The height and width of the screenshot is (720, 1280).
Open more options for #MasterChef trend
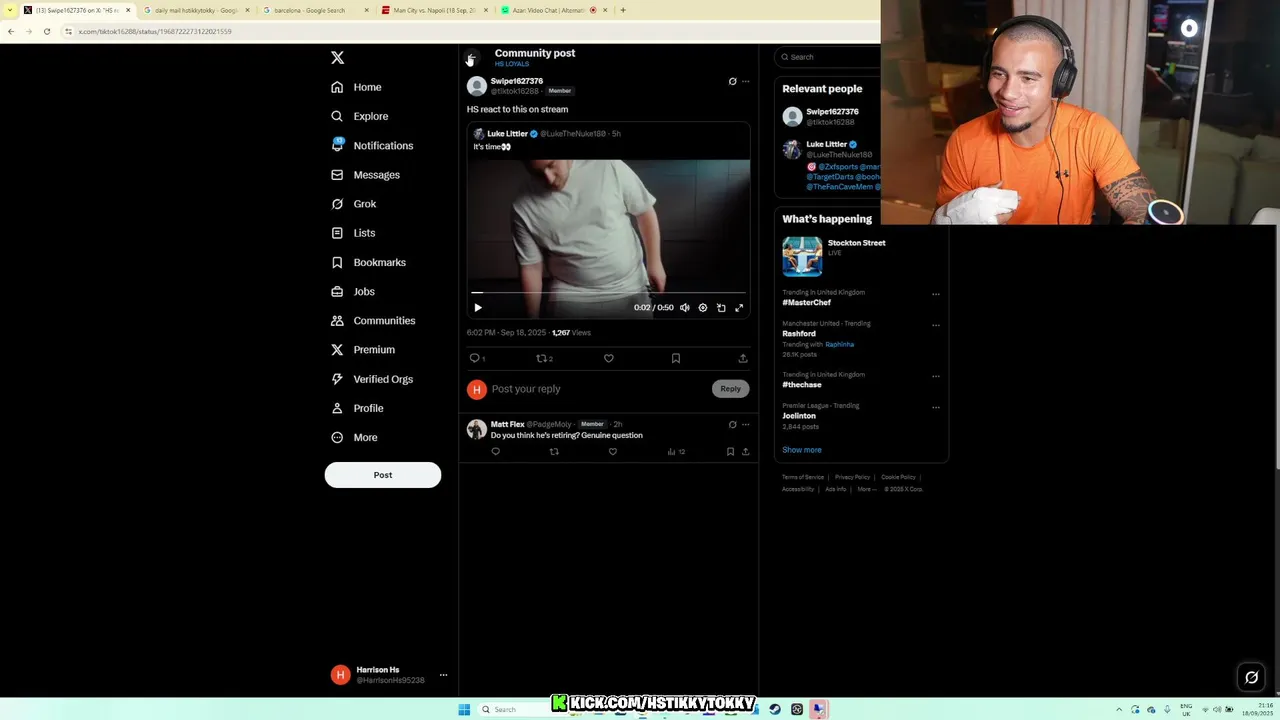click(x=936, y=294)
